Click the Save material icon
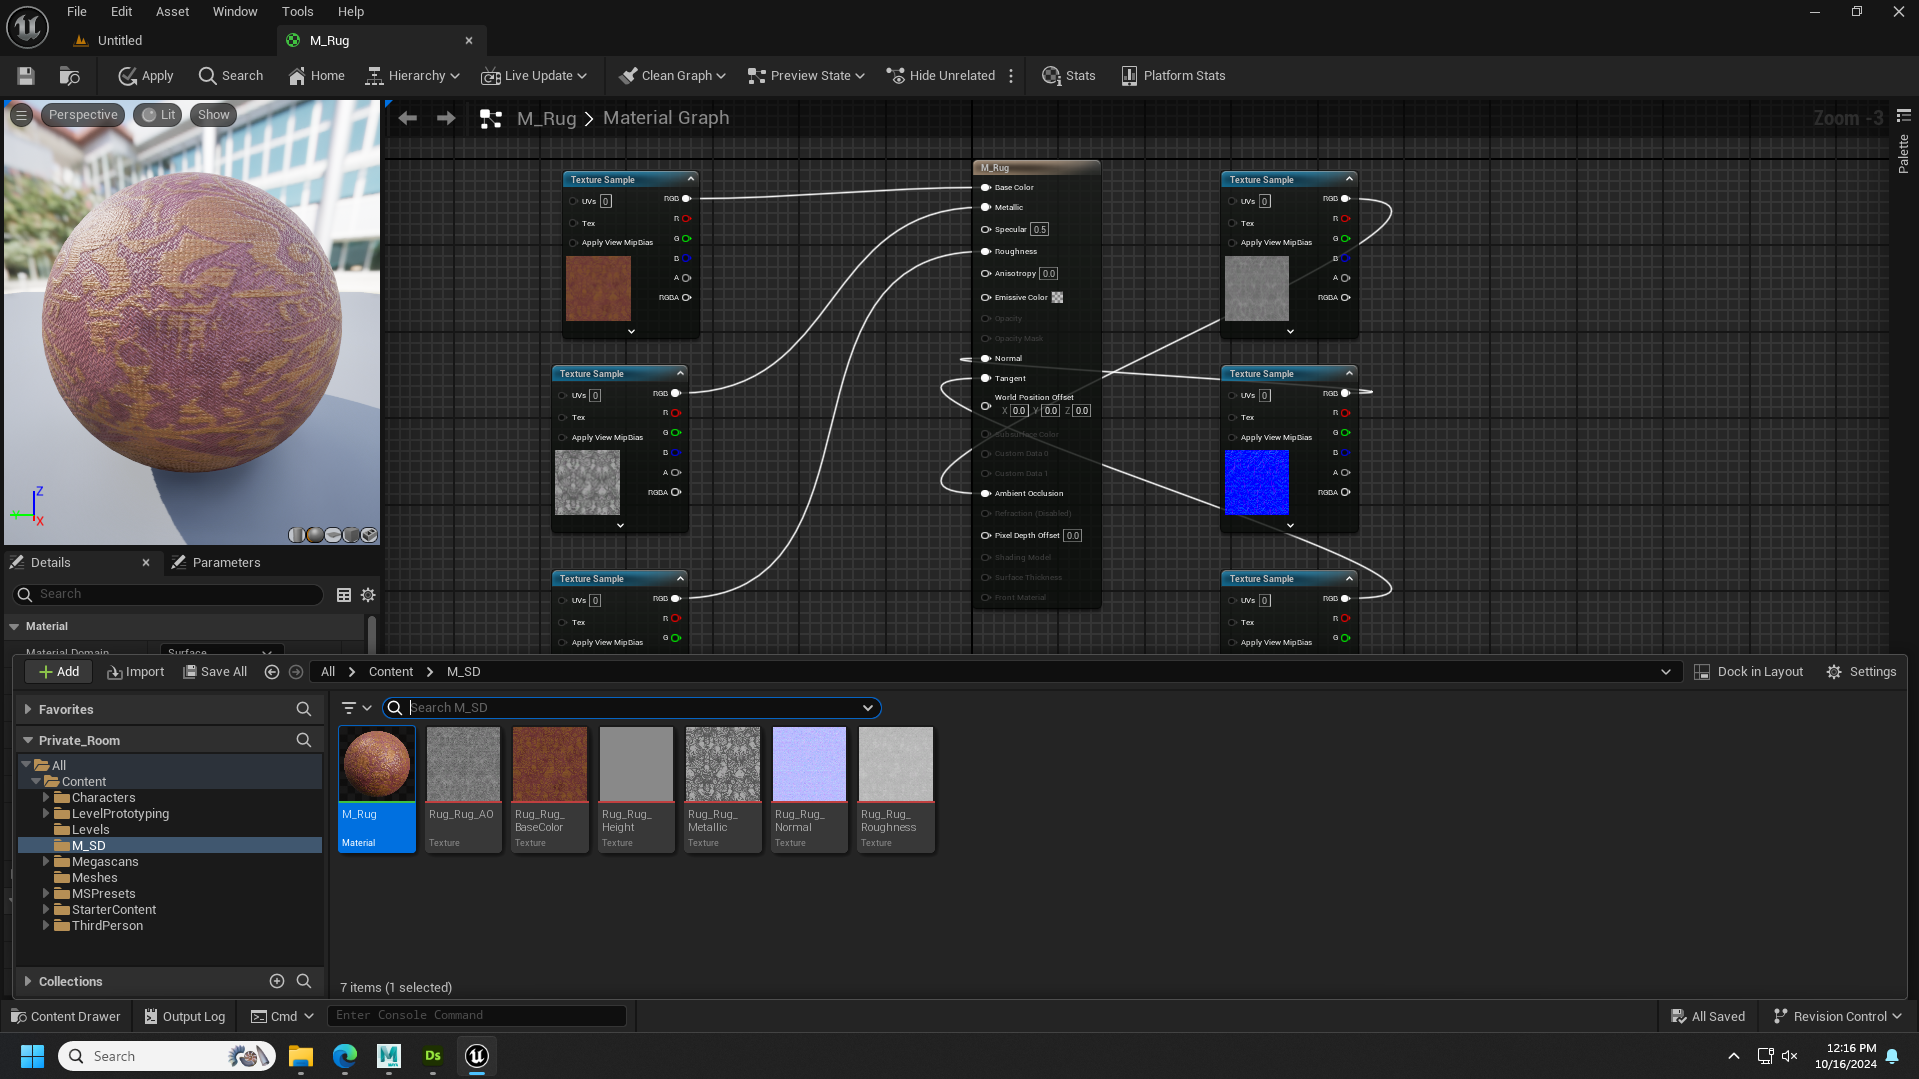The width and height of the screenshot is (1919, 1079). 26,76
